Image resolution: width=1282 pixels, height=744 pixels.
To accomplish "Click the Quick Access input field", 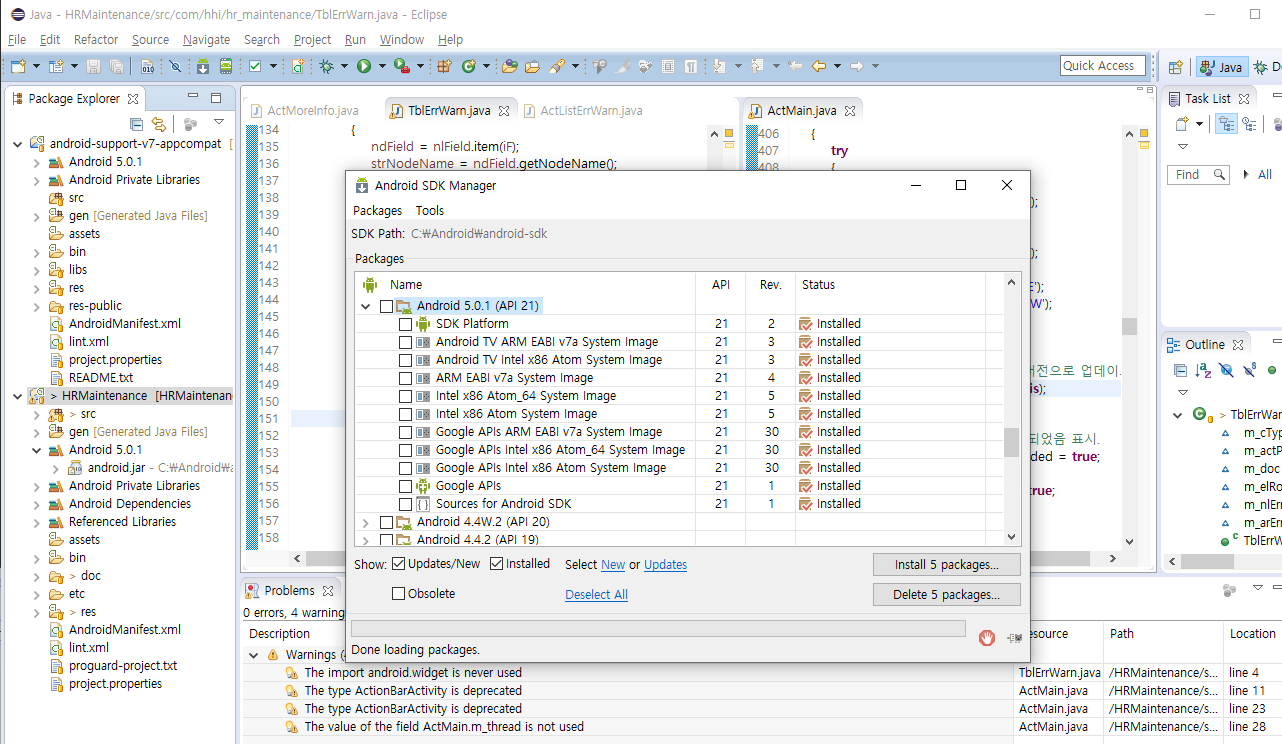I will coord(1103,66).
